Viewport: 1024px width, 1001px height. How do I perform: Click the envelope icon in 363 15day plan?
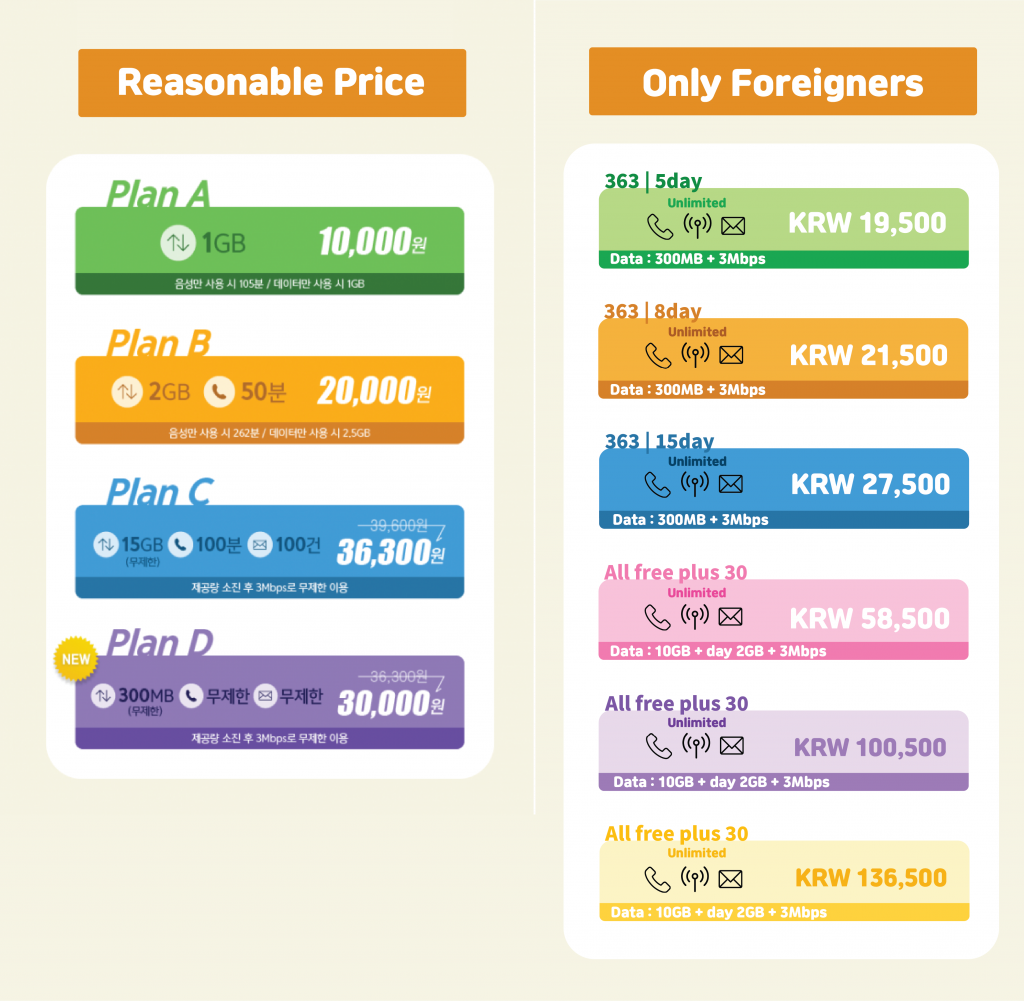tap(731, 484)
